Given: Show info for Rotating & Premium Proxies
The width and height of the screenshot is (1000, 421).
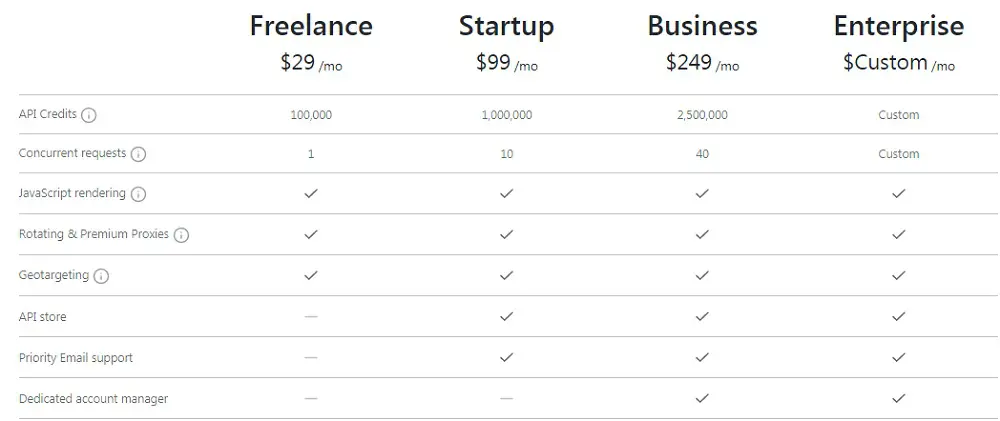Looking at the screenshot, I should (182, 235).
